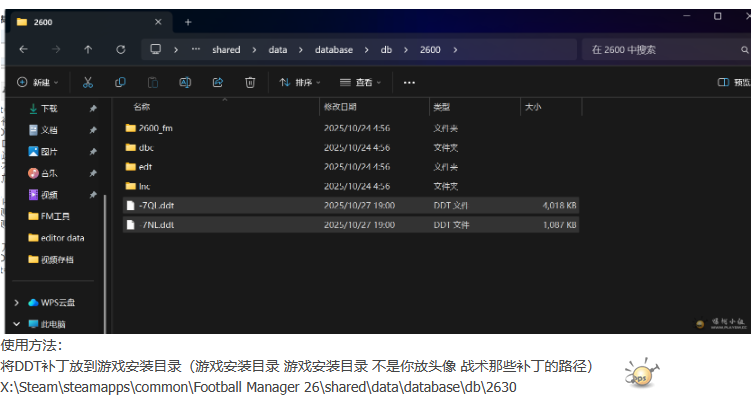Unpin 图片 using its pin icon
The image size is (755, 397).
point(93,152)
